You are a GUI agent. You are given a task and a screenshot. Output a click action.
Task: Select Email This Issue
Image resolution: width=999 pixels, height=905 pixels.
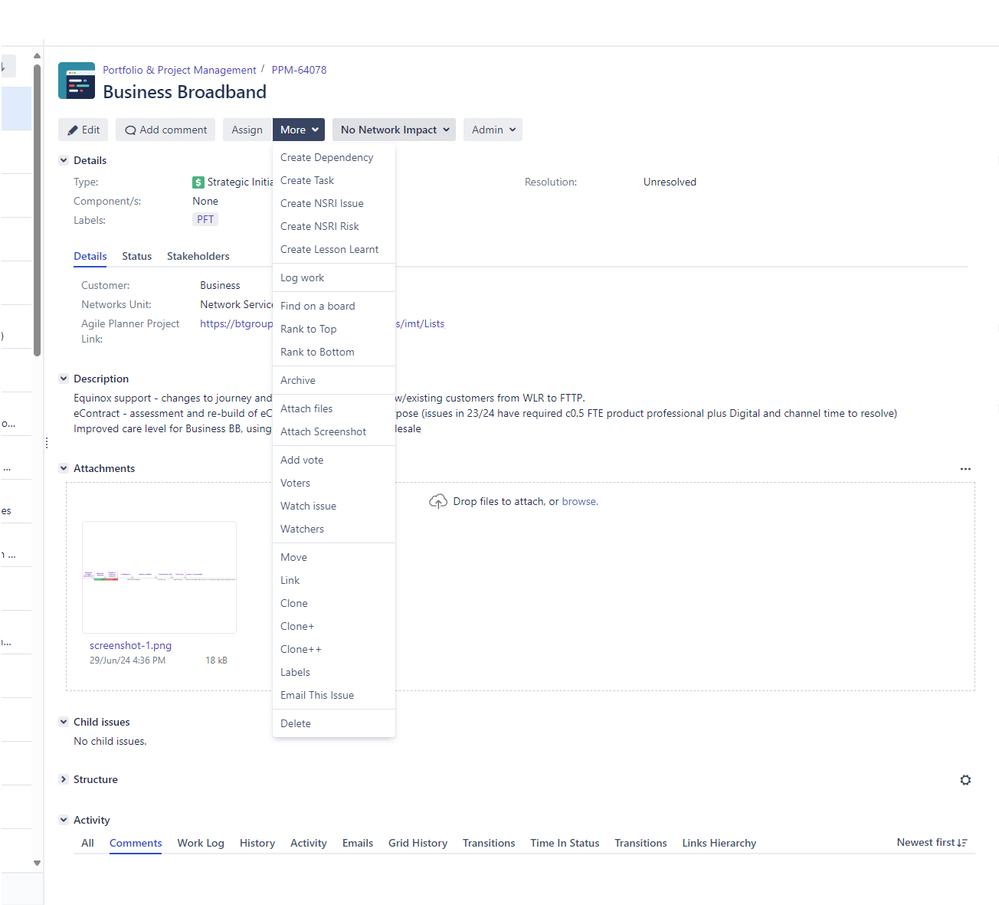pyautogui.click(x=334, y=695)
